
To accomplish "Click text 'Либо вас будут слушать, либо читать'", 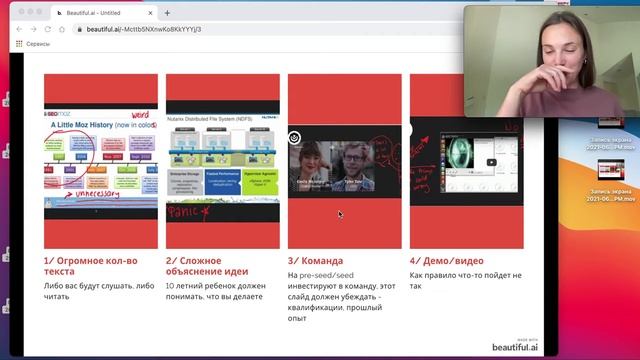I will tap(99, 291).
